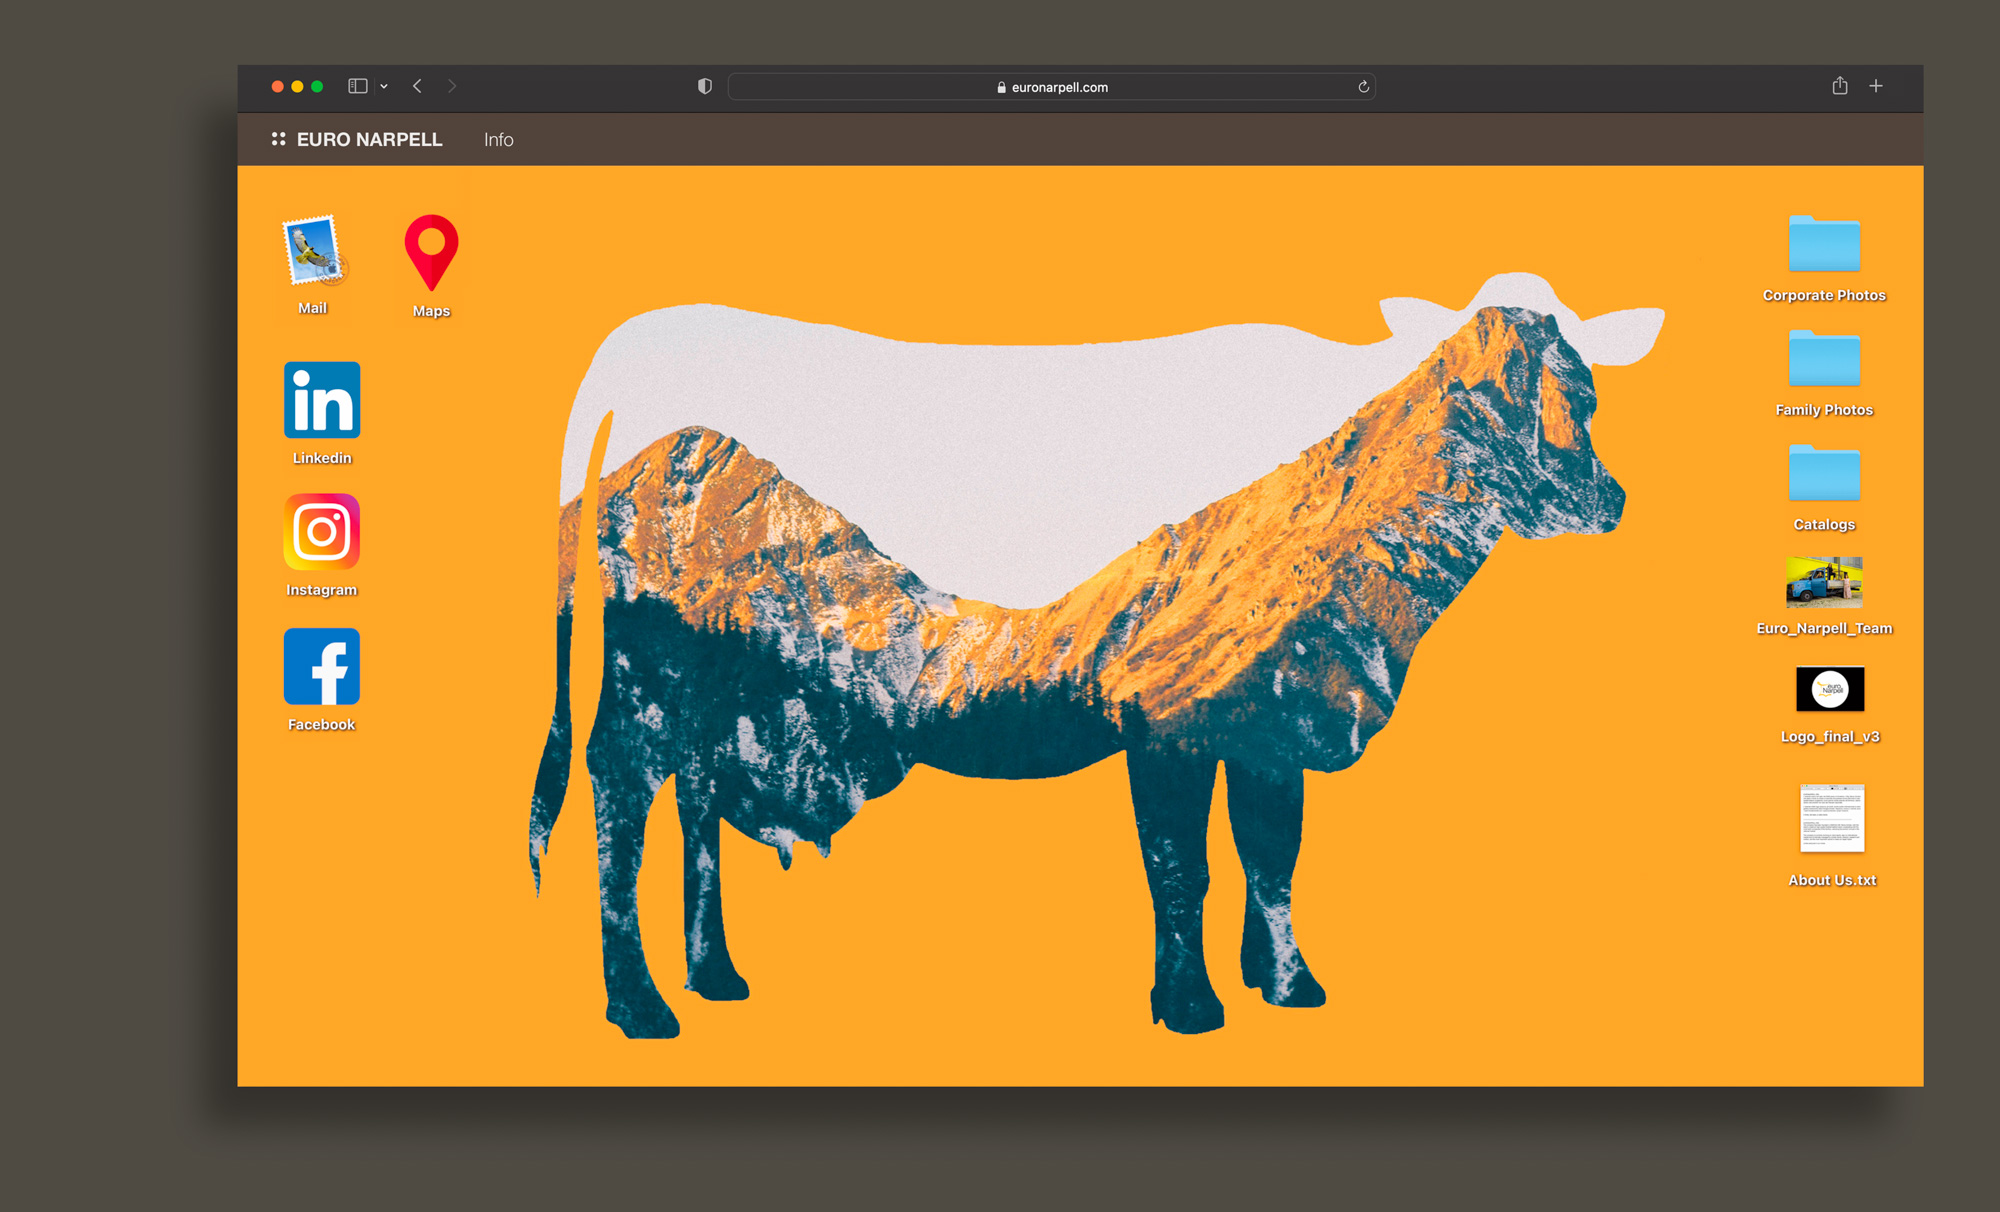Click the euronarpell.com address bar
The width and height of the screenshot is (2000, 1212).
pos(1058,87)
